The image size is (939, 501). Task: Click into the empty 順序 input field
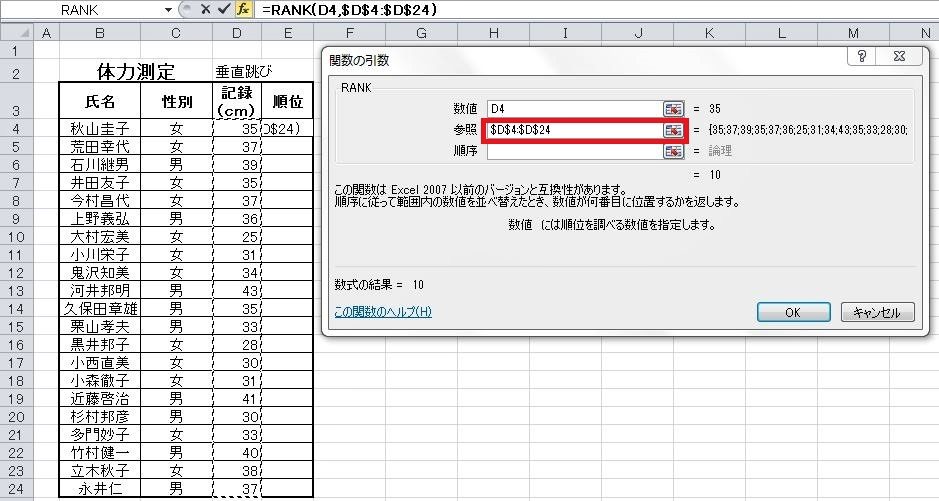(x=573, y=151)
